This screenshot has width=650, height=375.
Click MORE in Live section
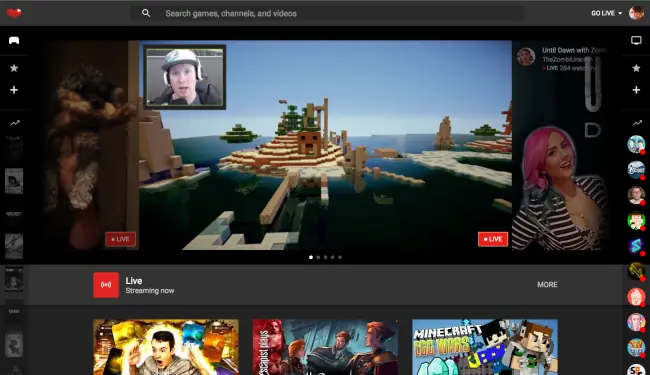coord(547,285)
